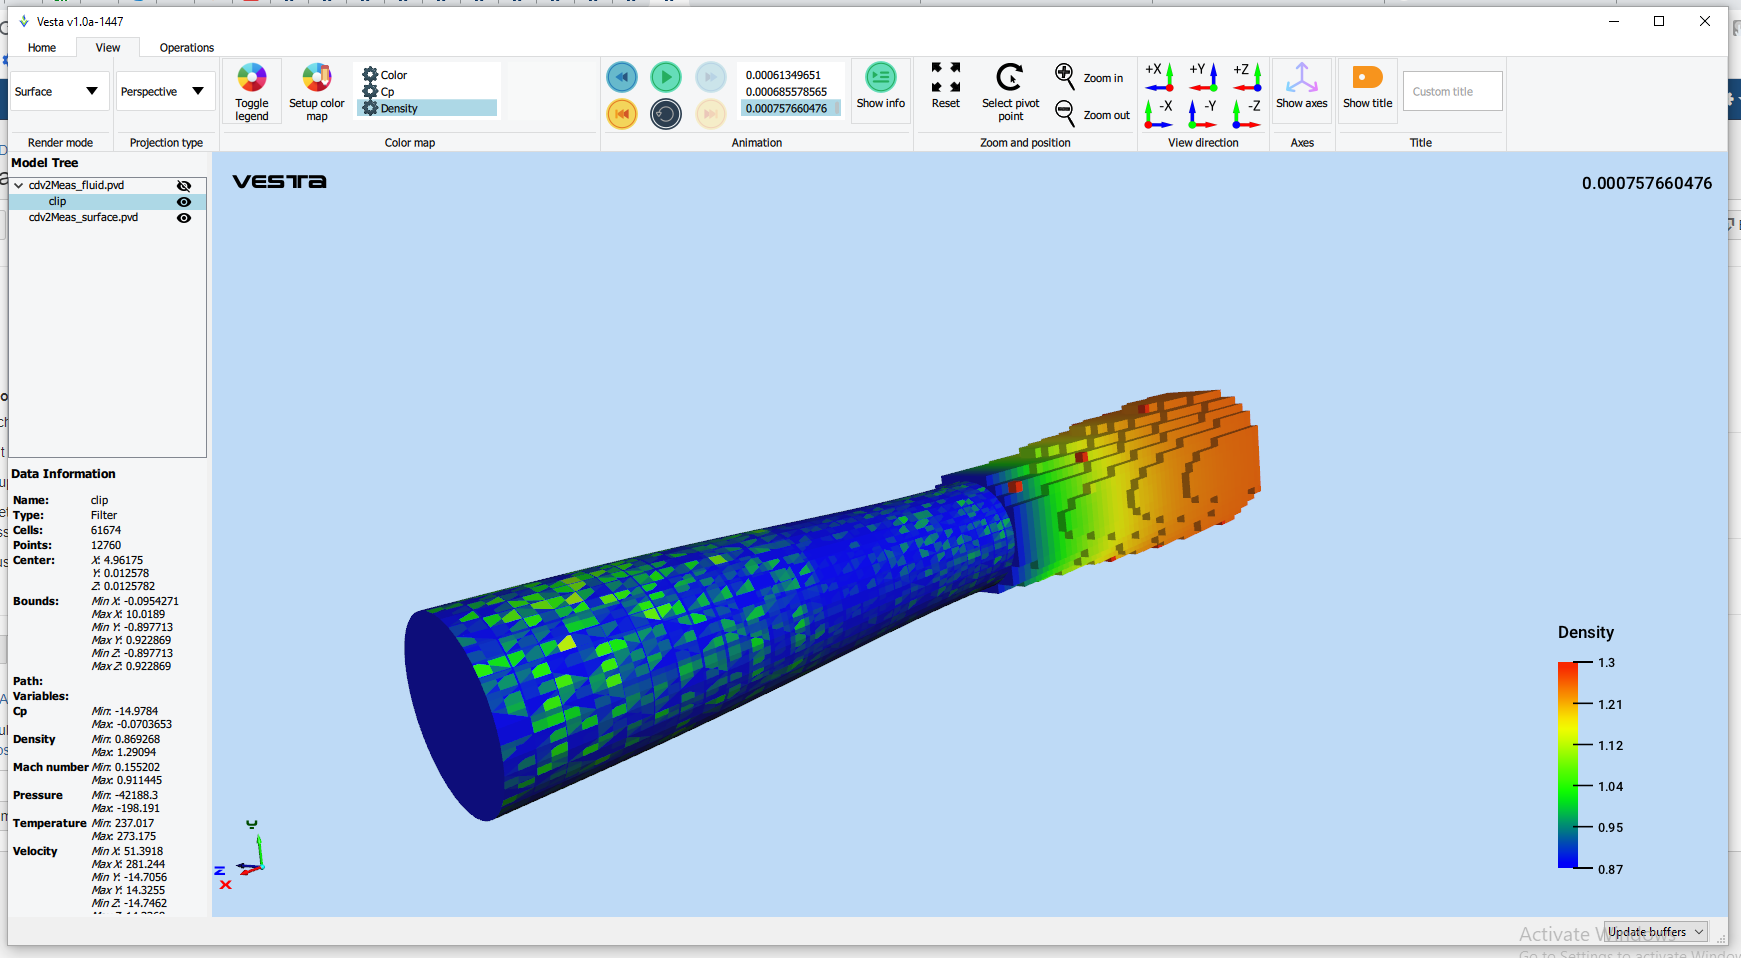Click the VESTA logo in the viewport
Screen dimensions: 1741x958
[x=279, y=181]
